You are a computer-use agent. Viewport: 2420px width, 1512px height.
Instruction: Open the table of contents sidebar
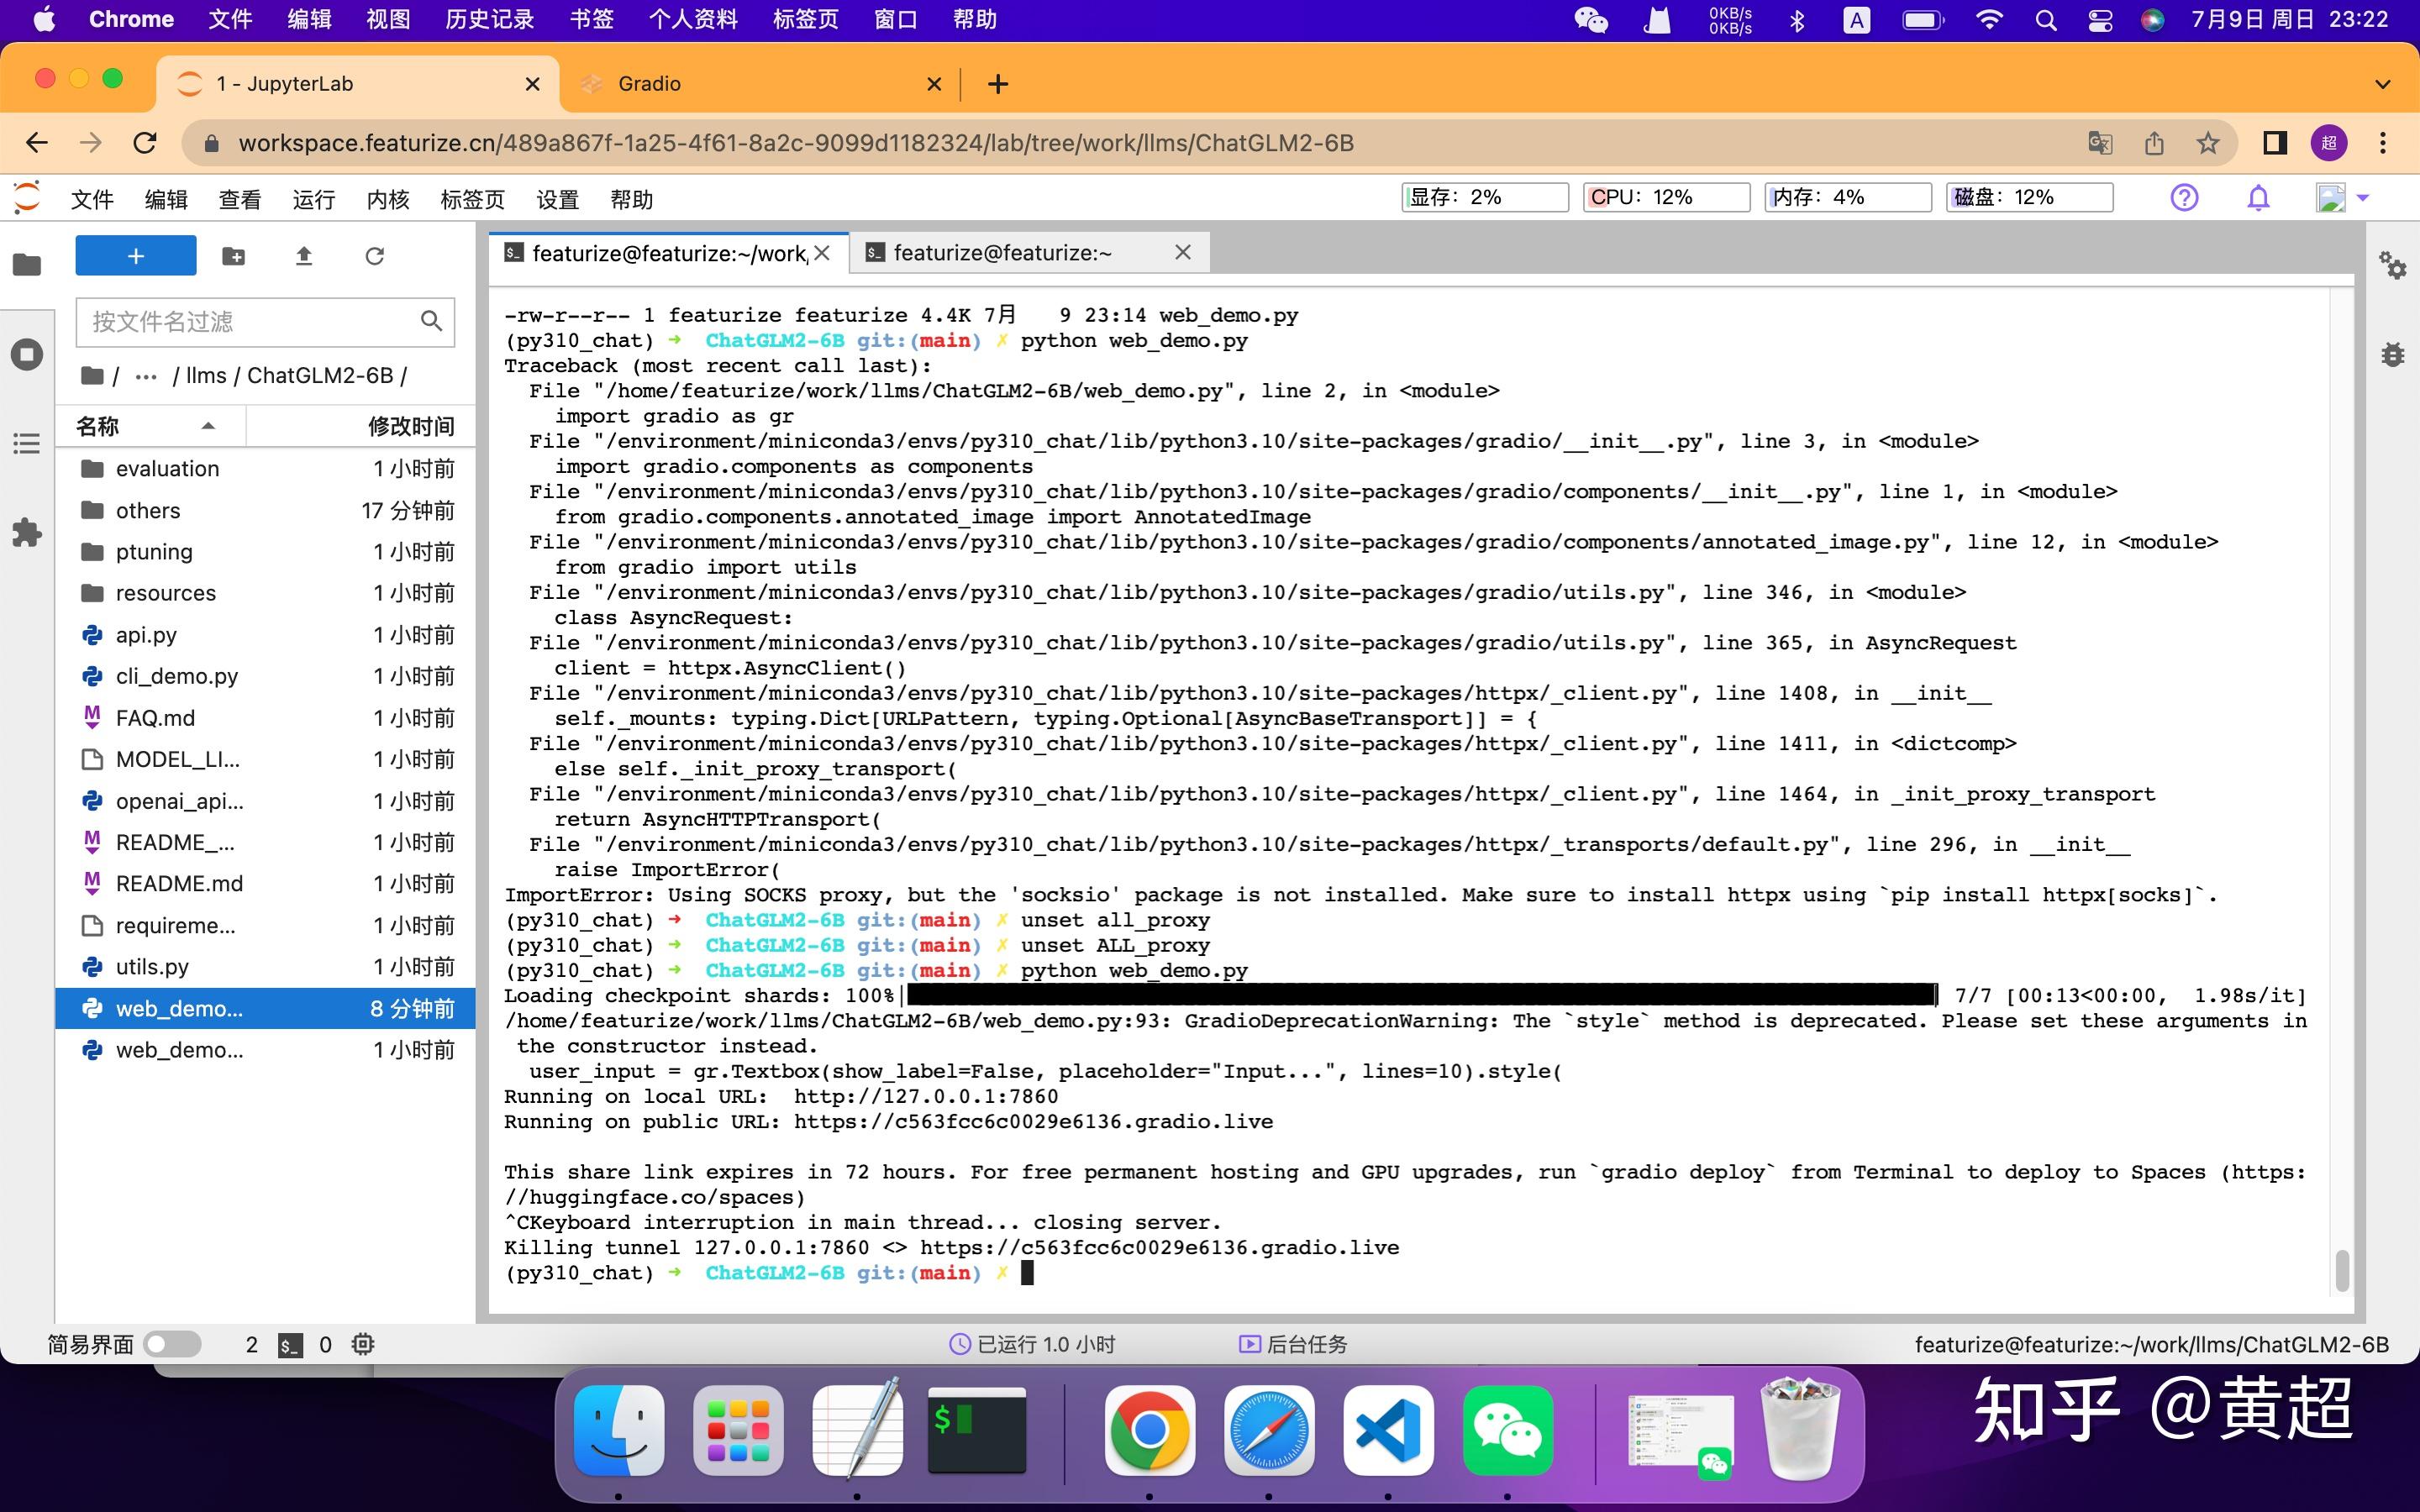click(x=27, y=443)
